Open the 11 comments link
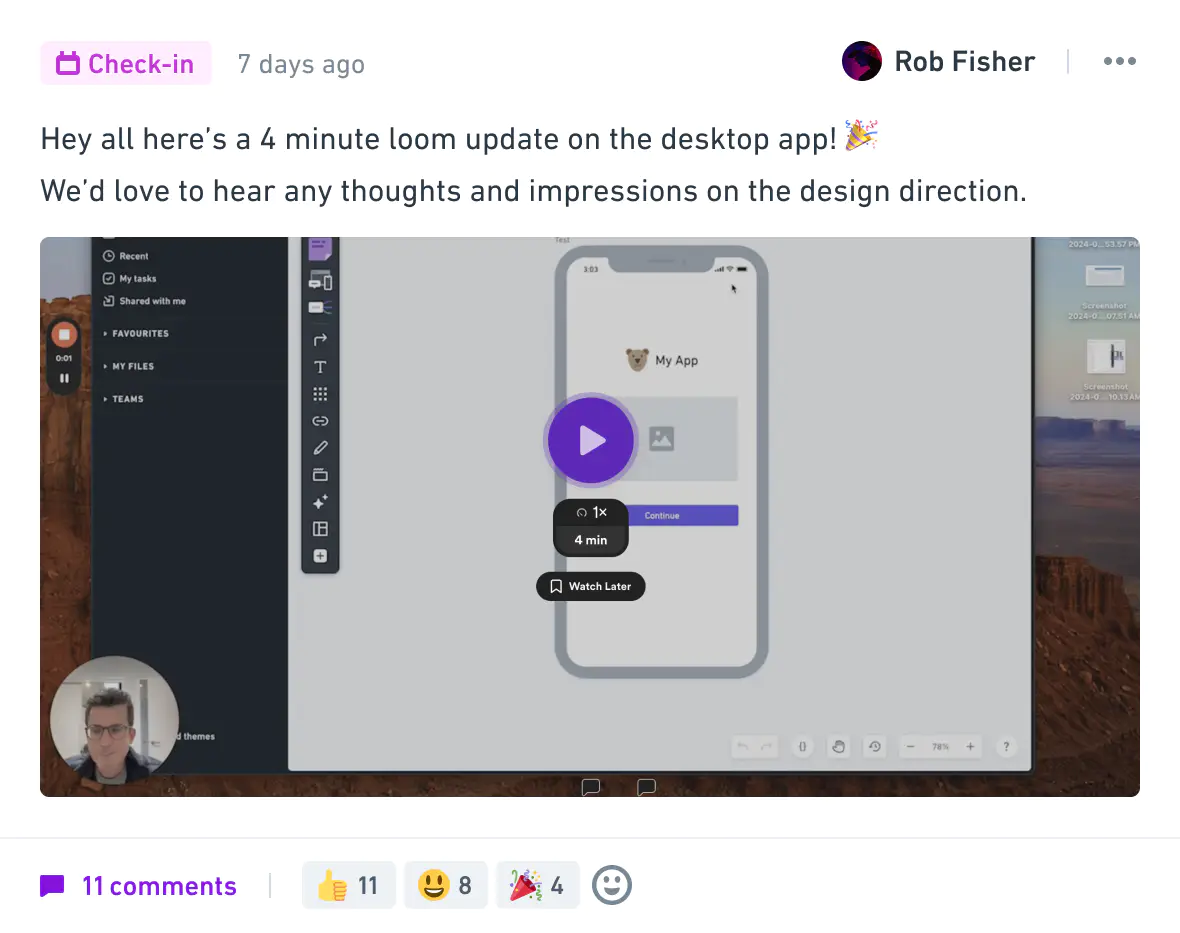Viewport: 1180px width, 933px height. [159, 886]
